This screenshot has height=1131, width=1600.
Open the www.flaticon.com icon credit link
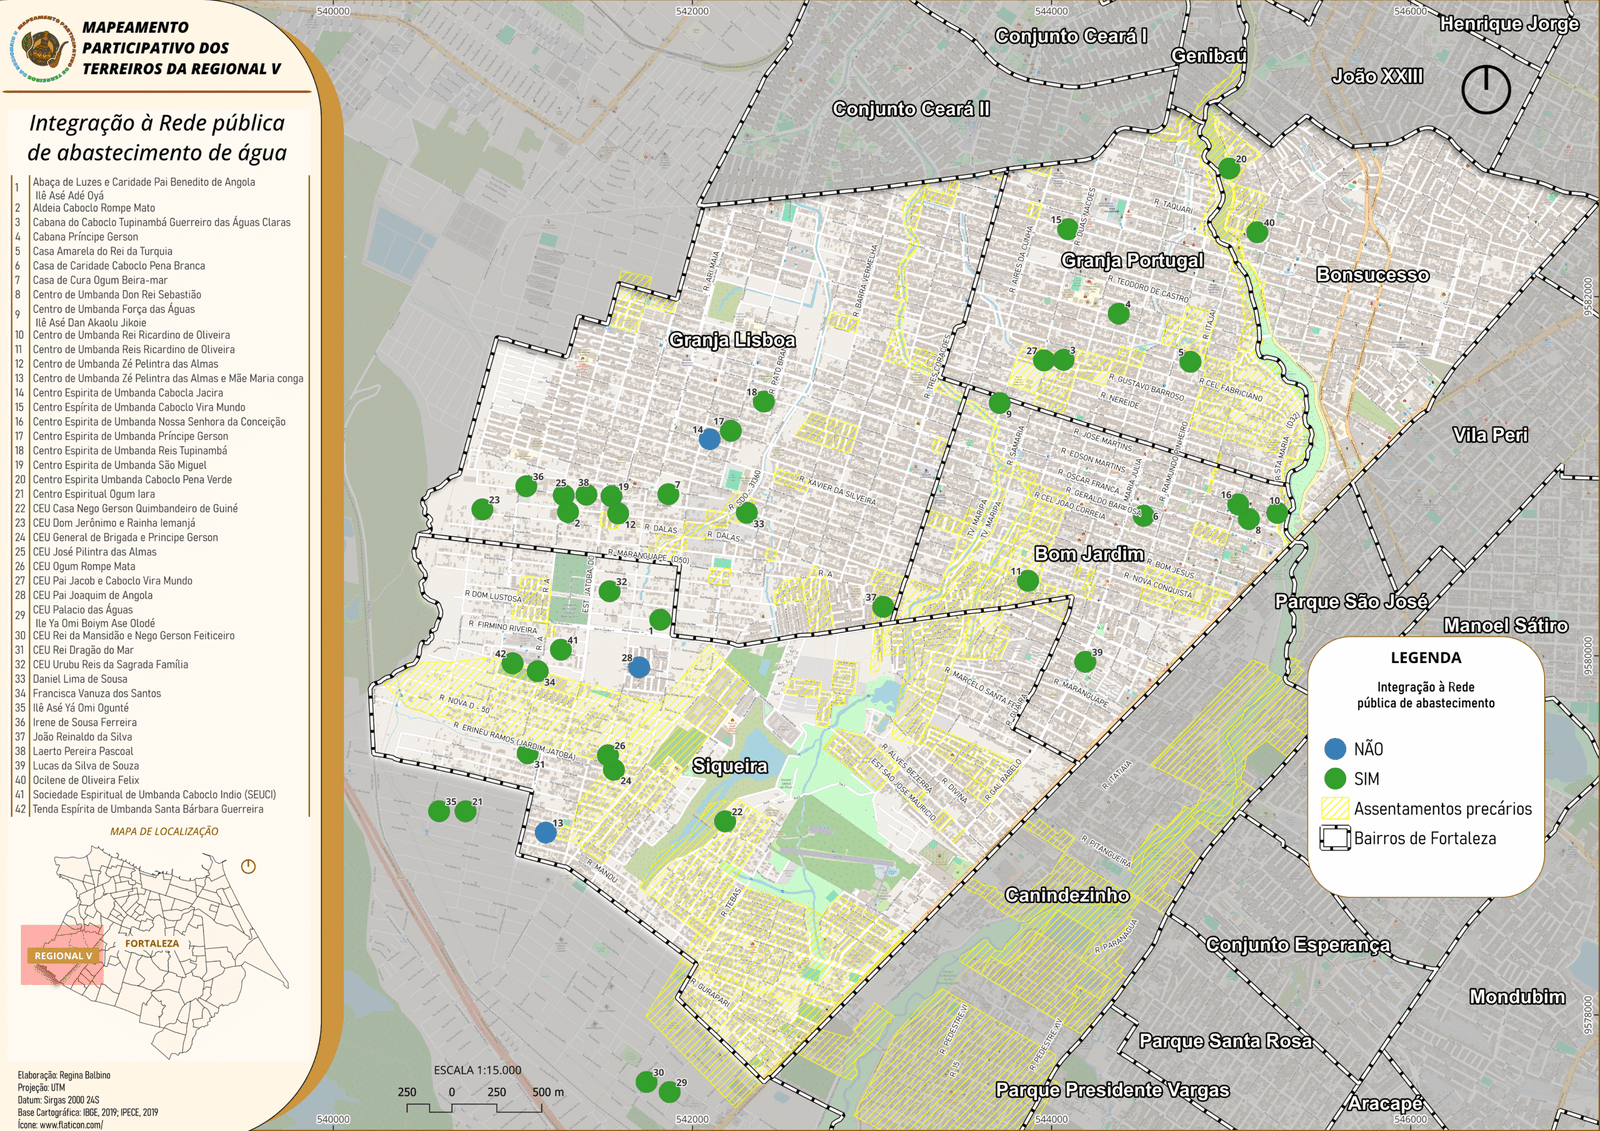click(70, 1125)
